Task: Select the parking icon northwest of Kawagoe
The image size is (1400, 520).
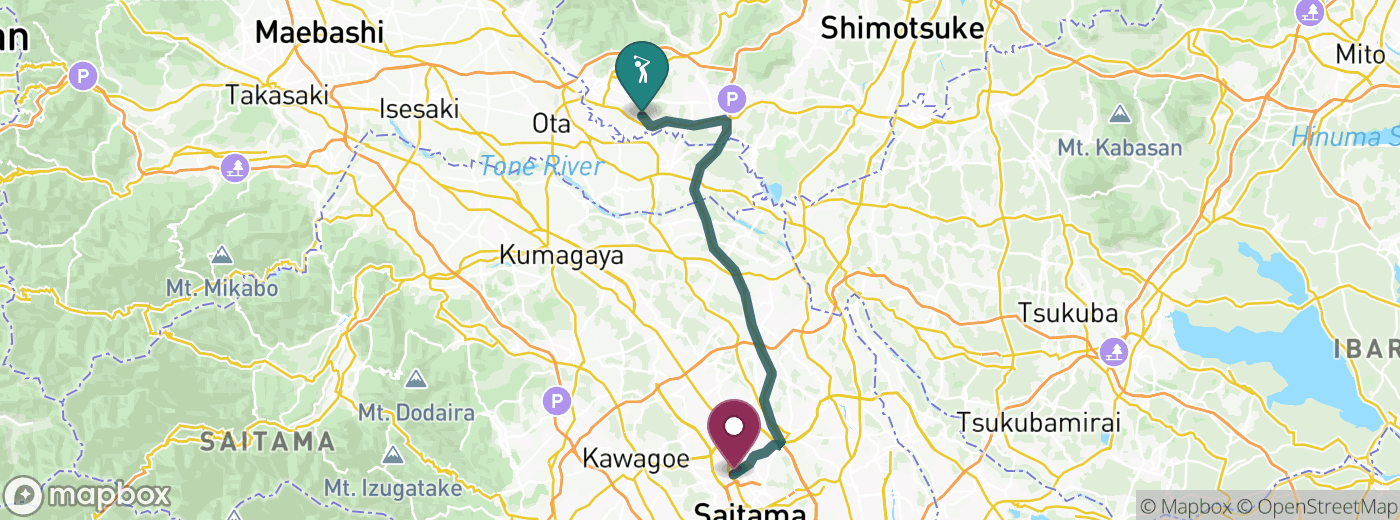Action: pyautogui.click(x=557, y=402)
